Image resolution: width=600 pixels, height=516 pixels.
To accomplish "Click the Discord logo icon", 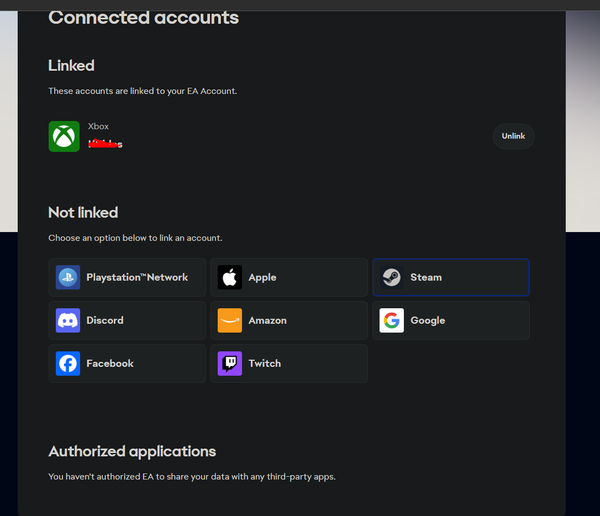I will [68, 320].
